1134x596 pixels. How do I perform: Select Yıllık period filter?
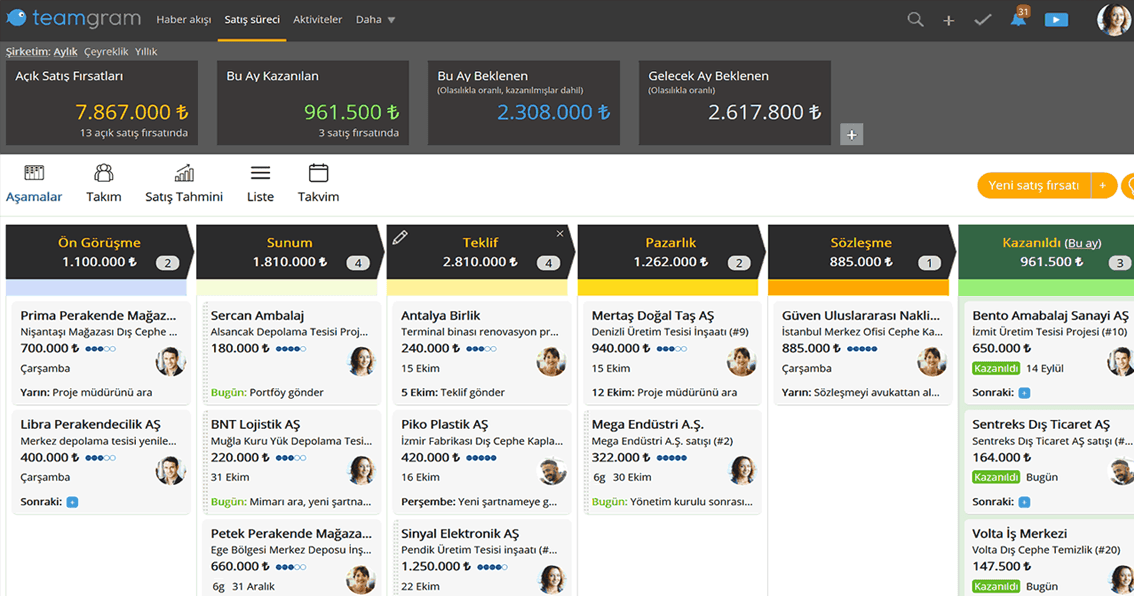pyautogui.click(x=146, y=51)
